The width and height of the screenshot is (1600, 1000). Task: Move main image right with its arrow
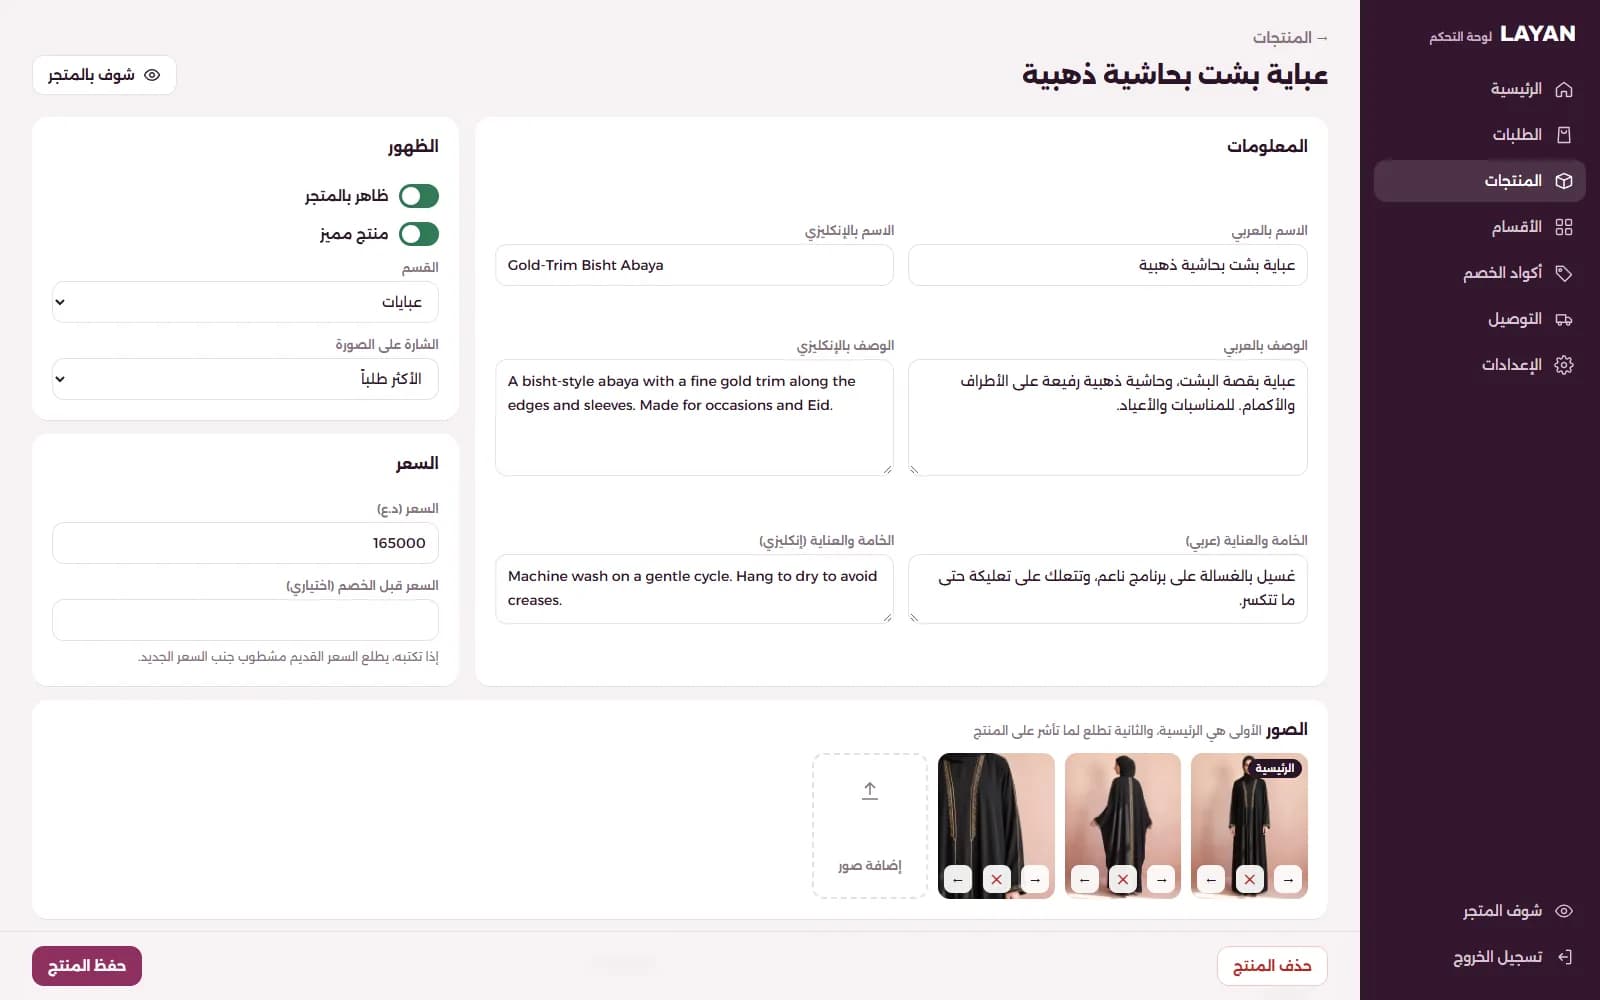click(1288, 880)
